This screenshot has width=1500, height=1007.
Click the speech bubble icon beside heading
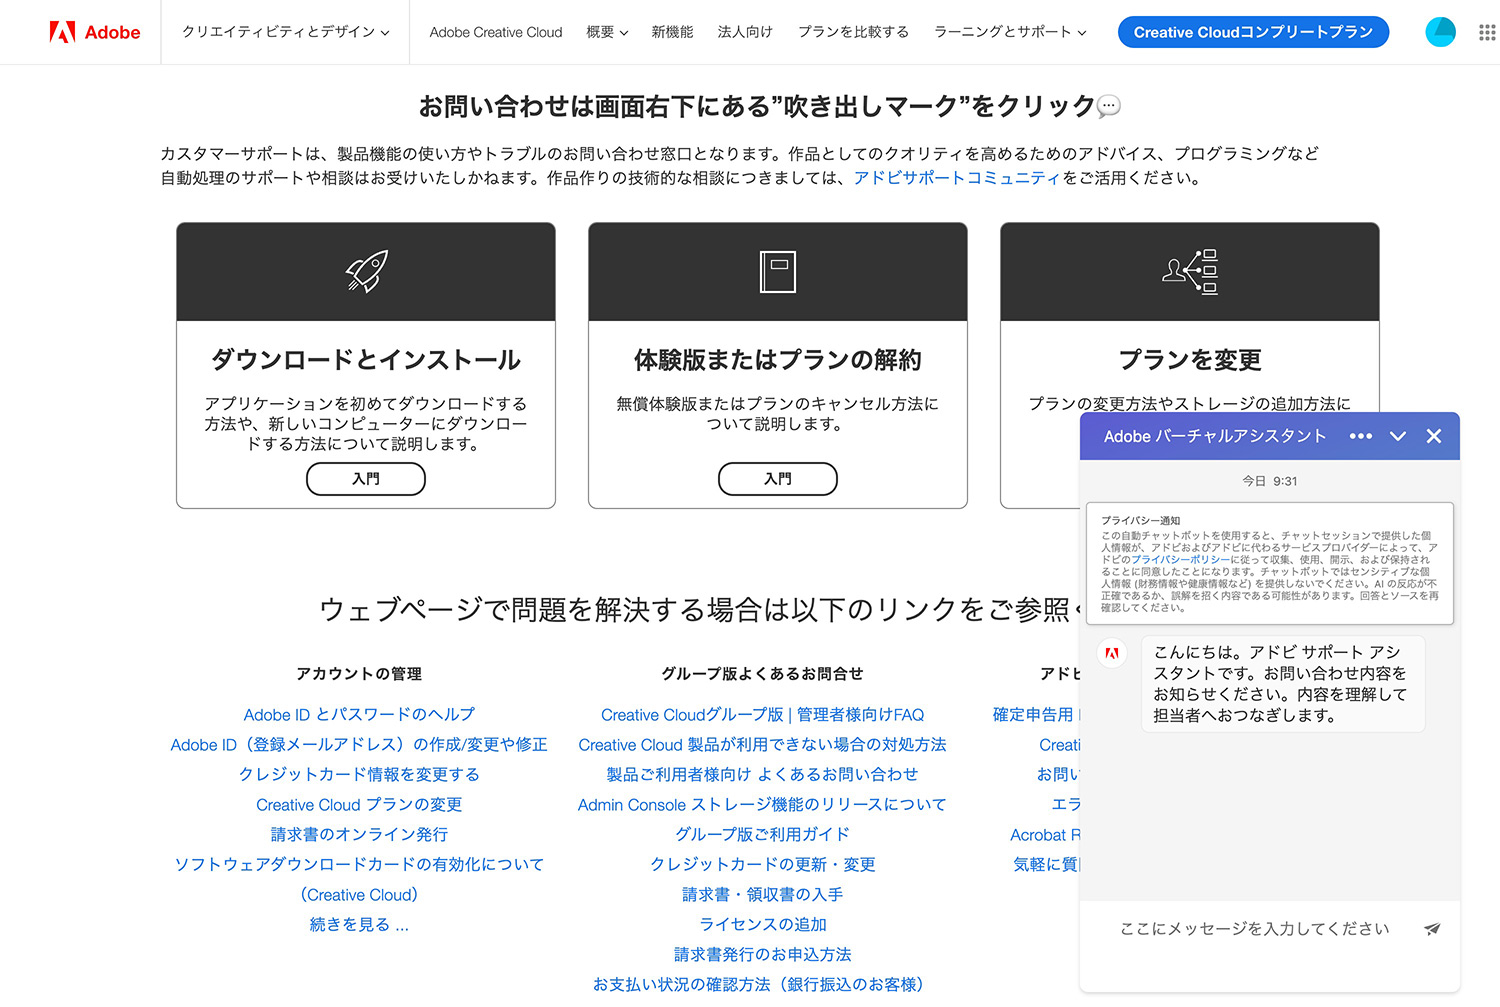(x=1109, y=106)
